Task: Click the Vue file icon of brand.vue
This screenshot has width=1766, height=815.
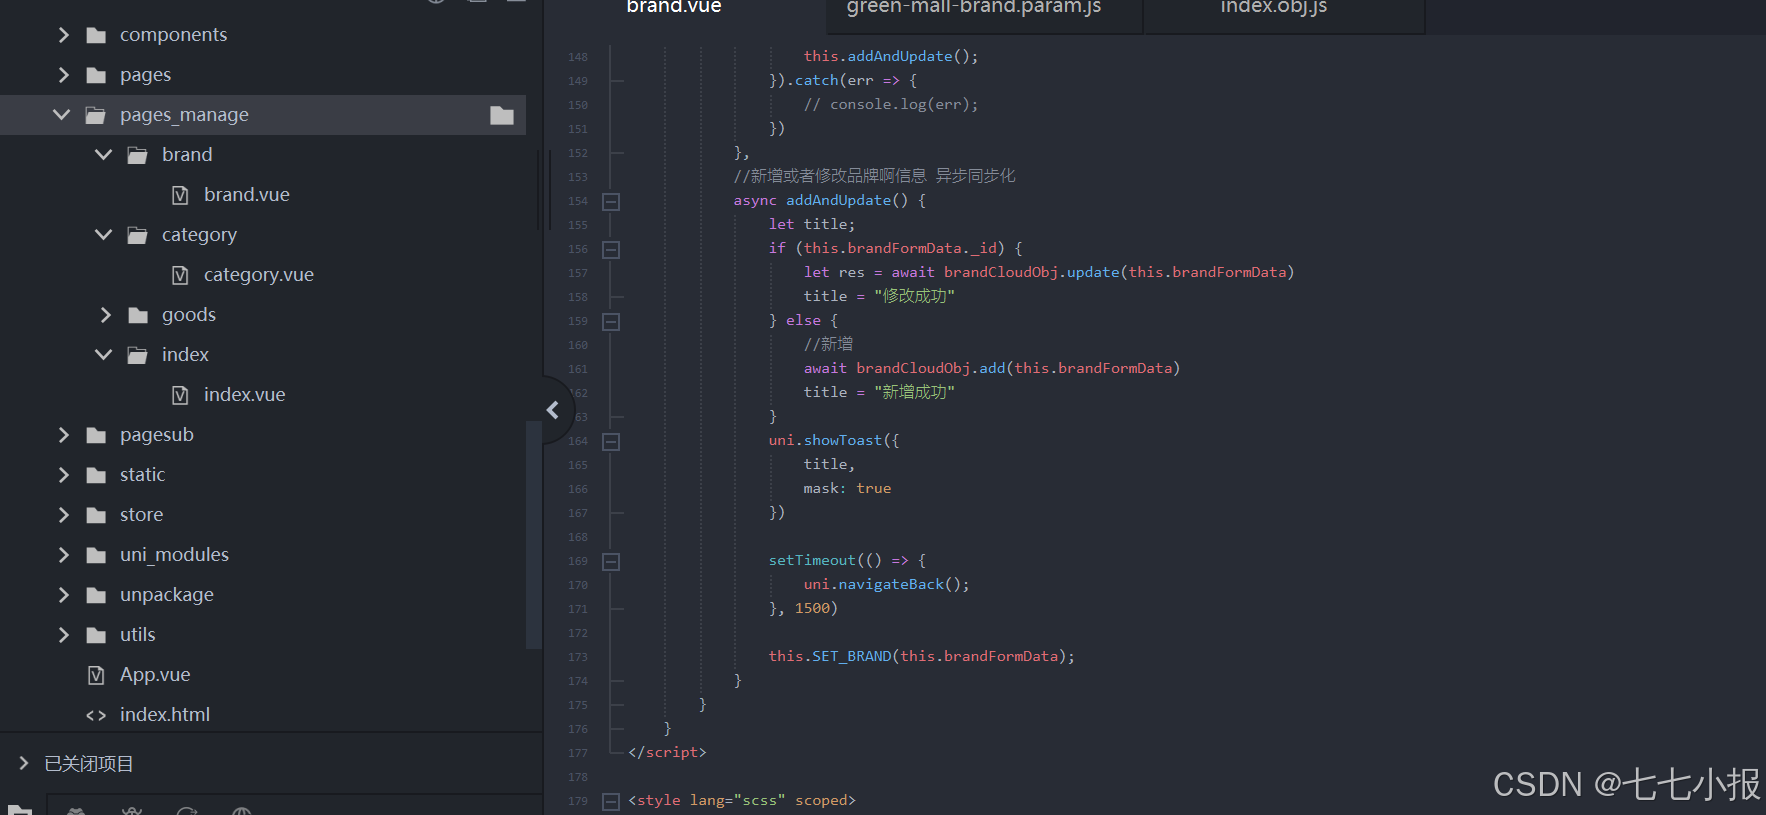Action: point(180,195)
